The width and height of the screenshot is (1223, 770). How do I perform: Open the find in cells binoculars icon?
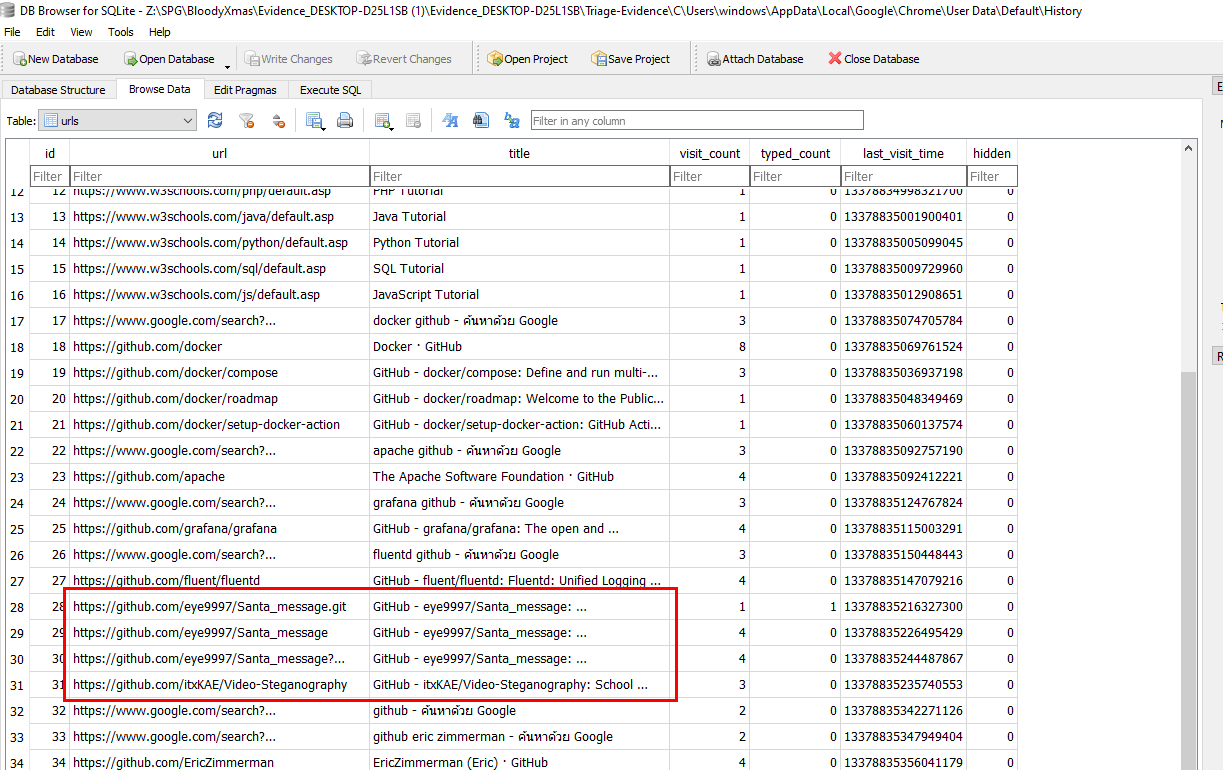[x=481, y=121]
